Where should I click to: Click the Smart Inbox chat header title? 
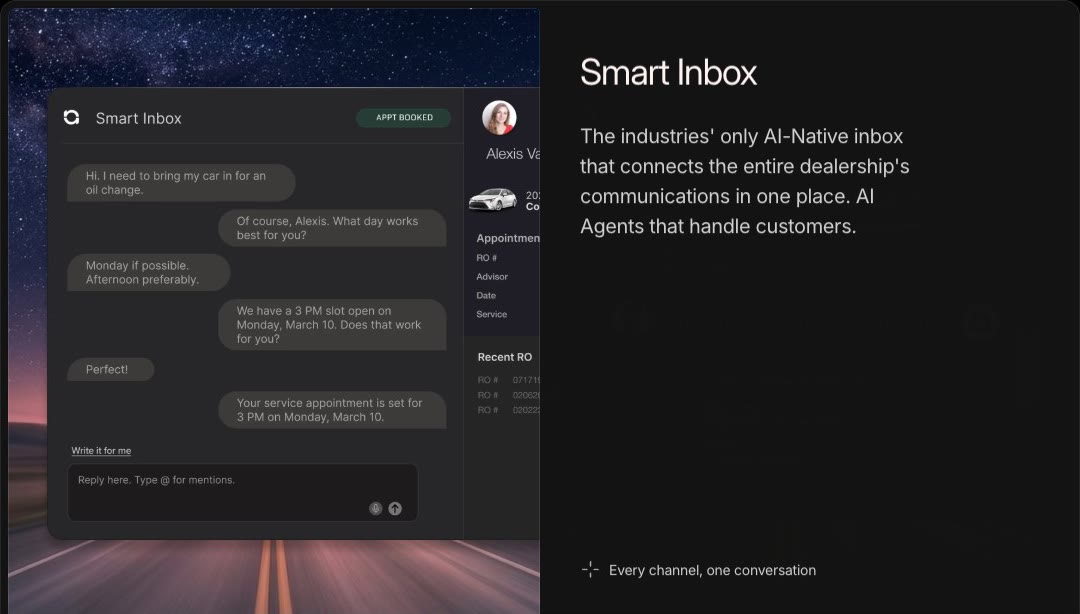tap(138, 119)
